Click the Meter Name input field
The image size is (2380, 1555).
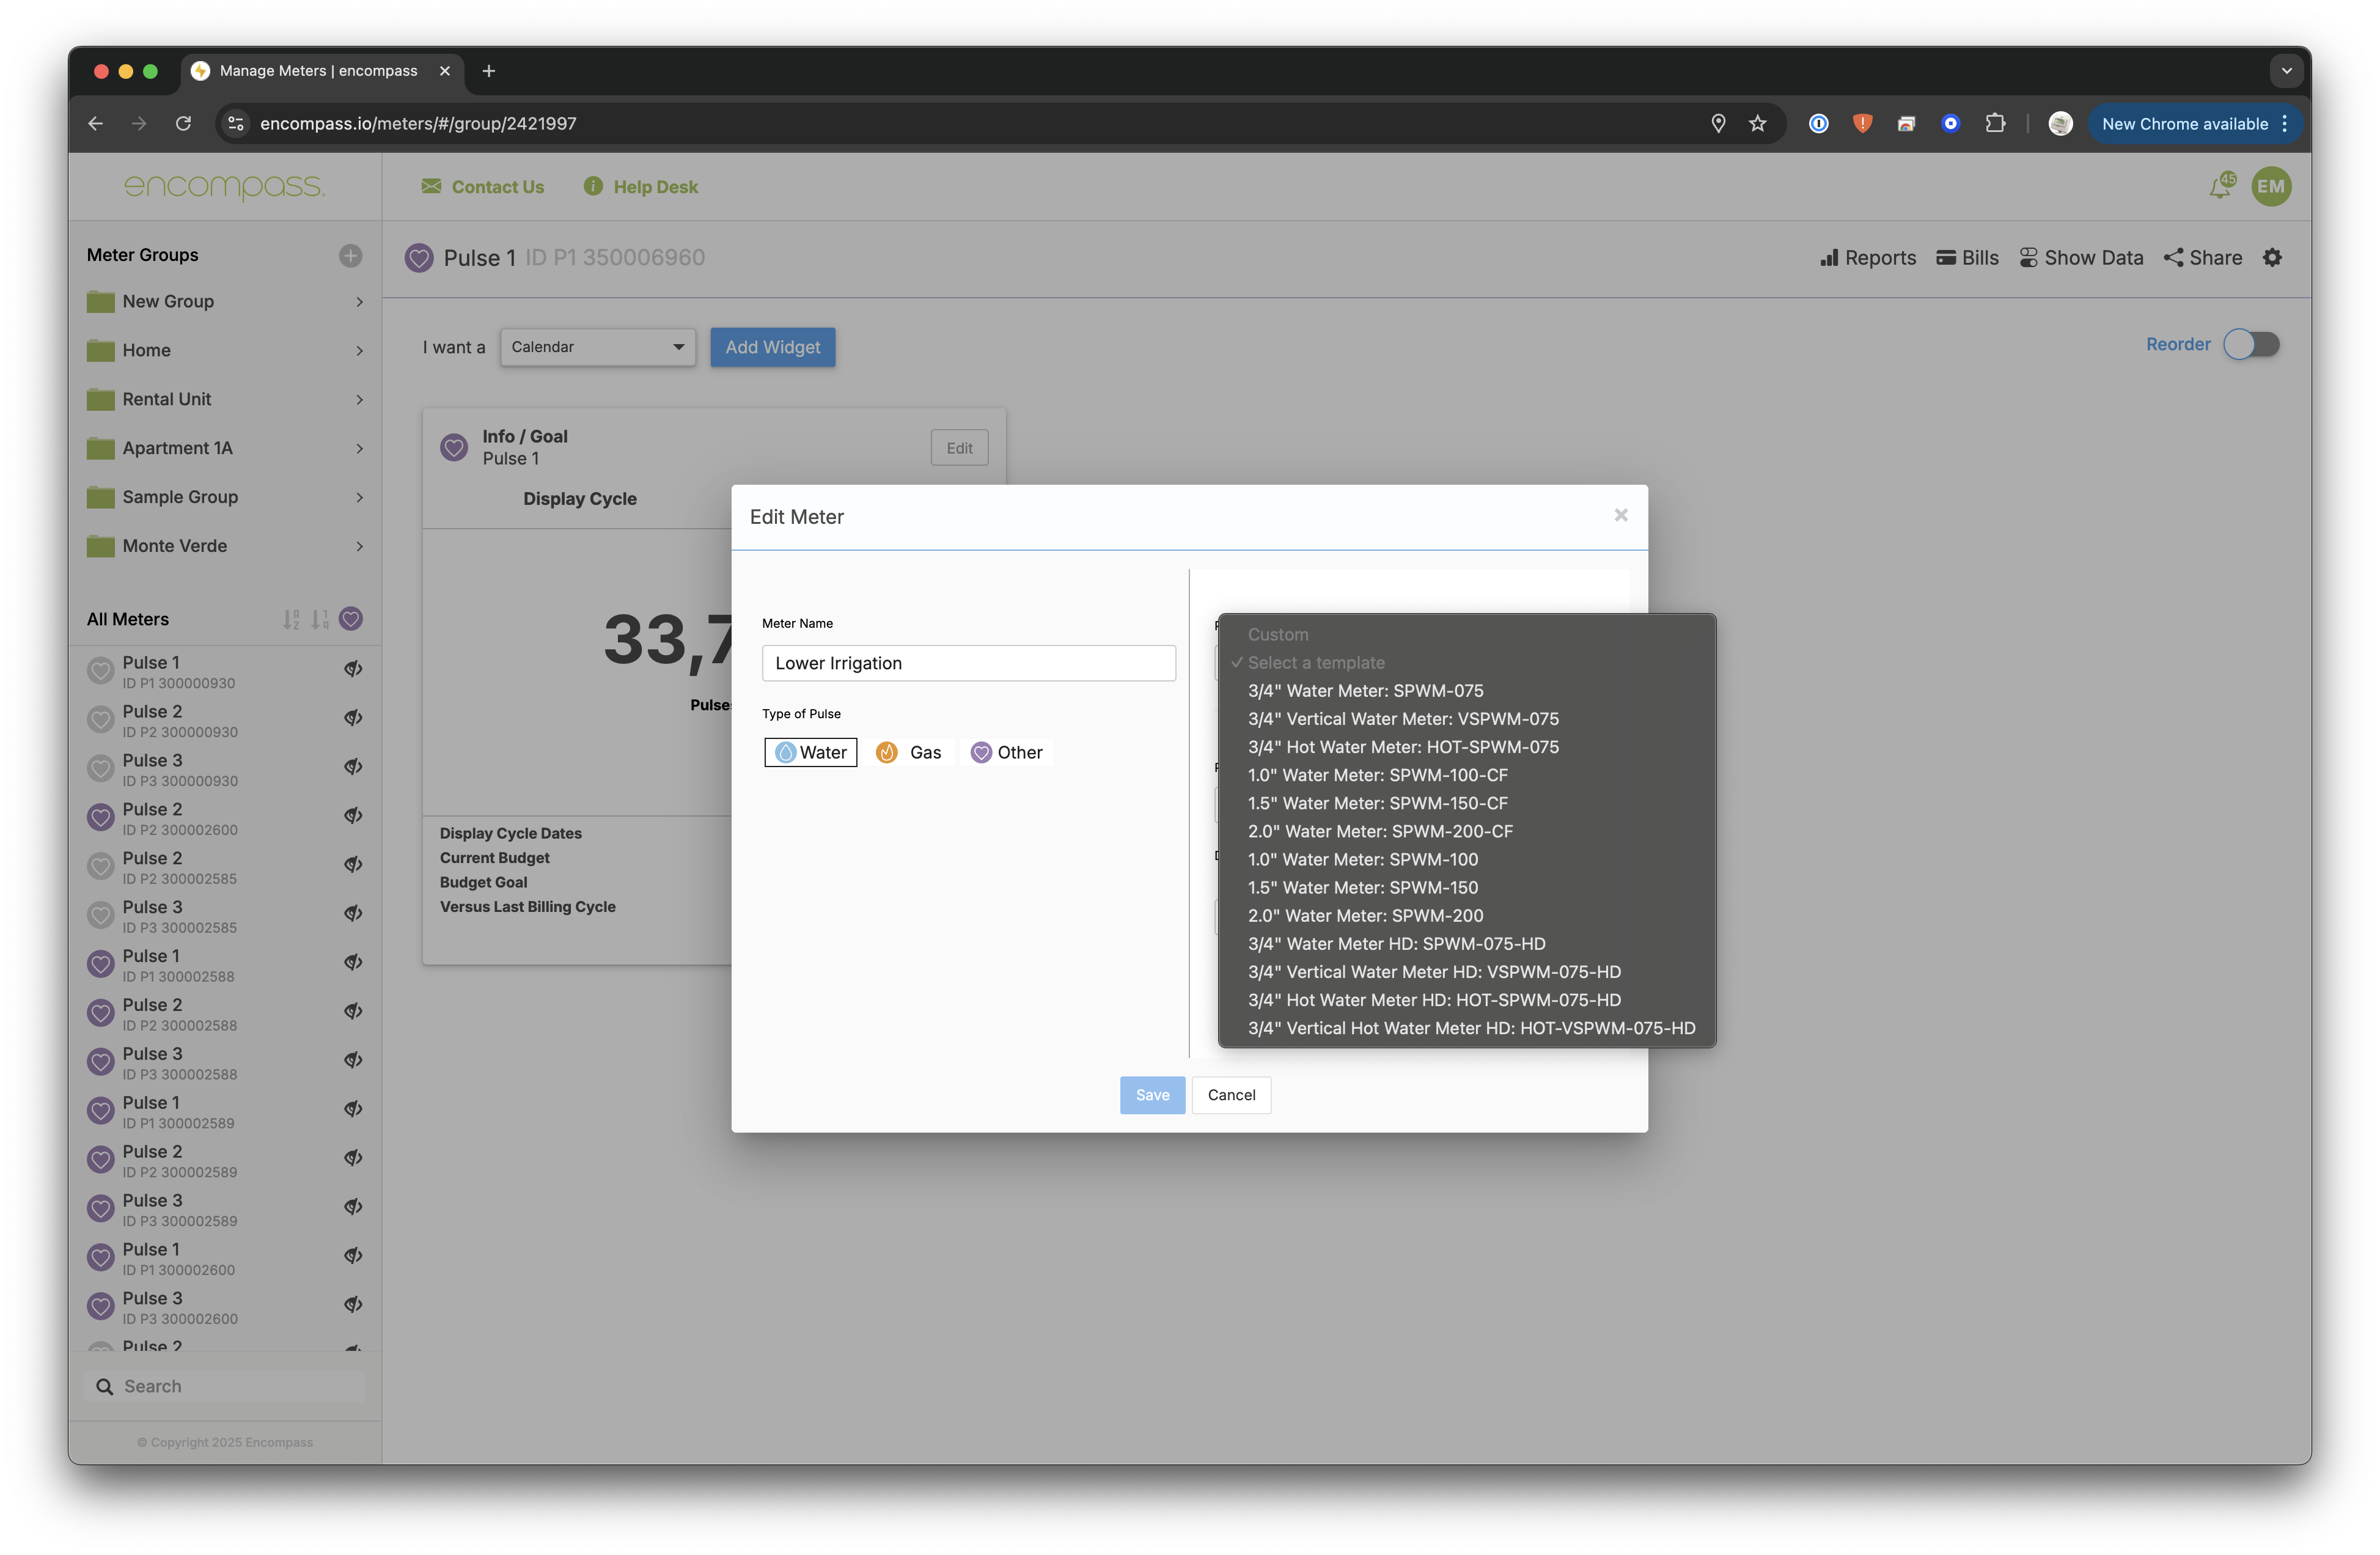pos(968,664)
